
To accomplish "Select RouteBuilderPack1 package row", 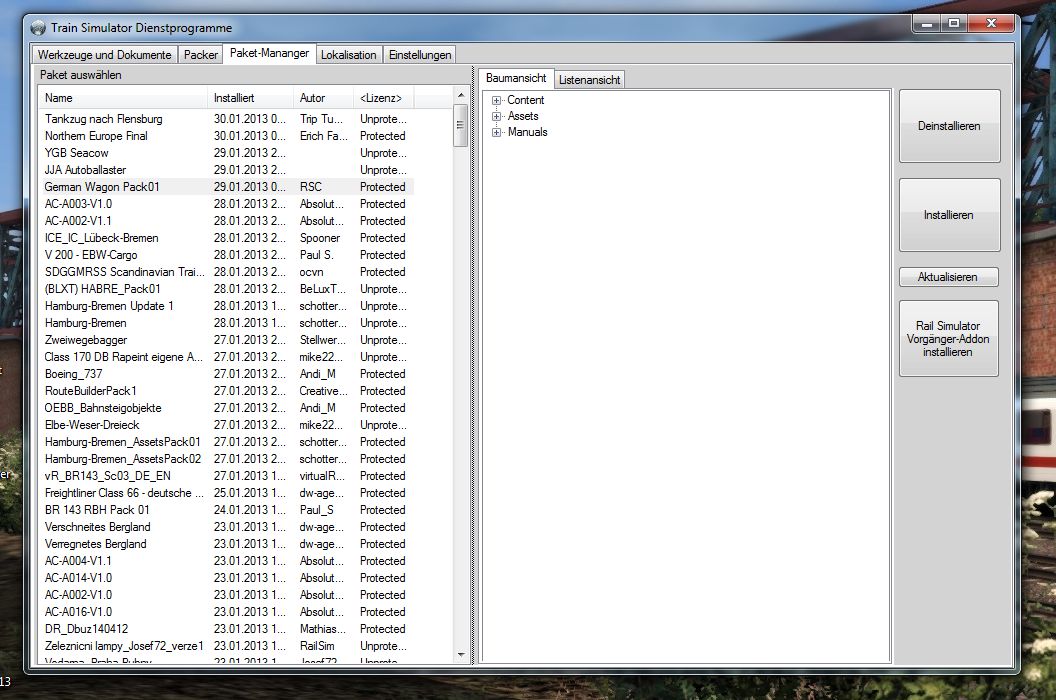I will [226, 391].
